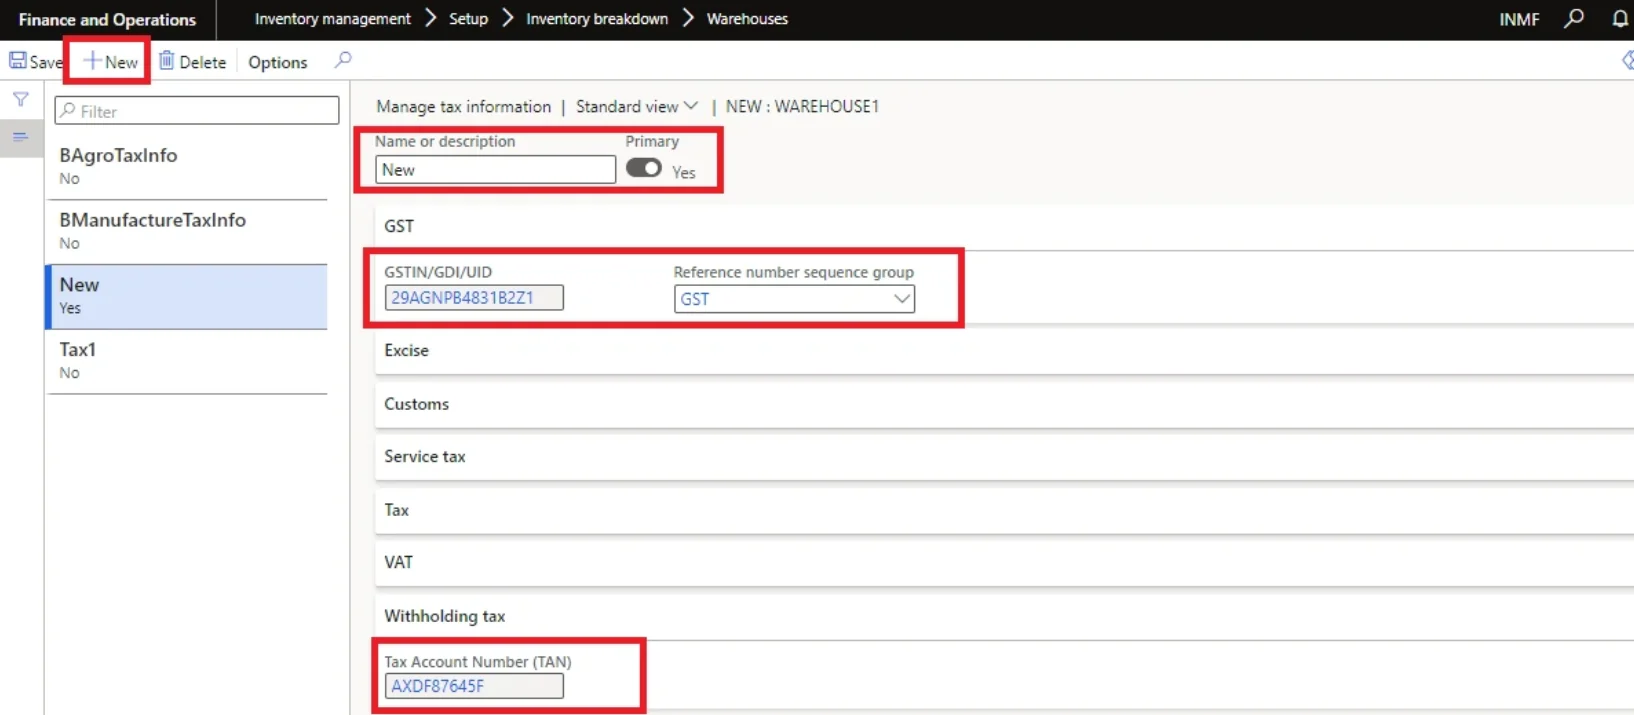Open the global search in top bar
This screenshot has width=1634, height=715.
(x=1574, y=19)
